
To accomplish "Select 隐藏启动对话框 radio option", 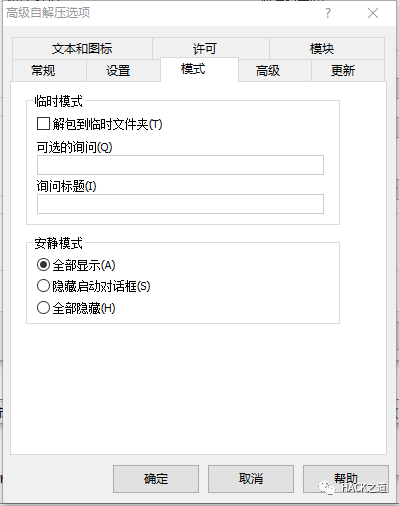I will (x=43, y=286).
